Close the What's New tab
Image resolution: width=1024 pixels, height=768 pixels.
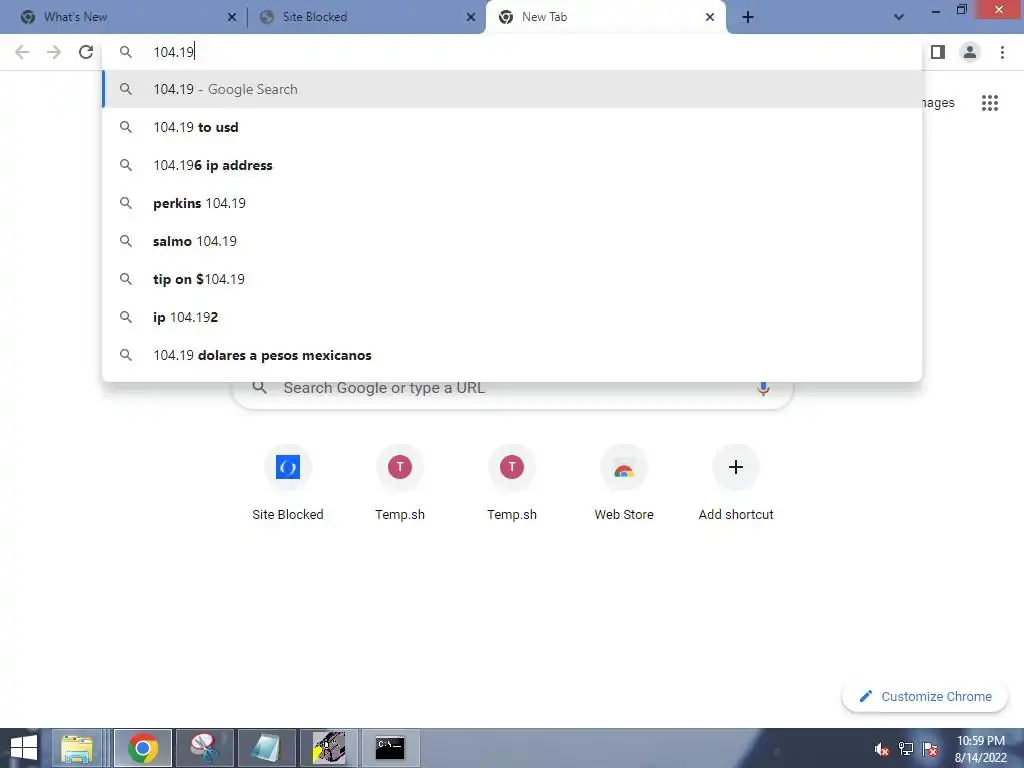tap(232, 18)
